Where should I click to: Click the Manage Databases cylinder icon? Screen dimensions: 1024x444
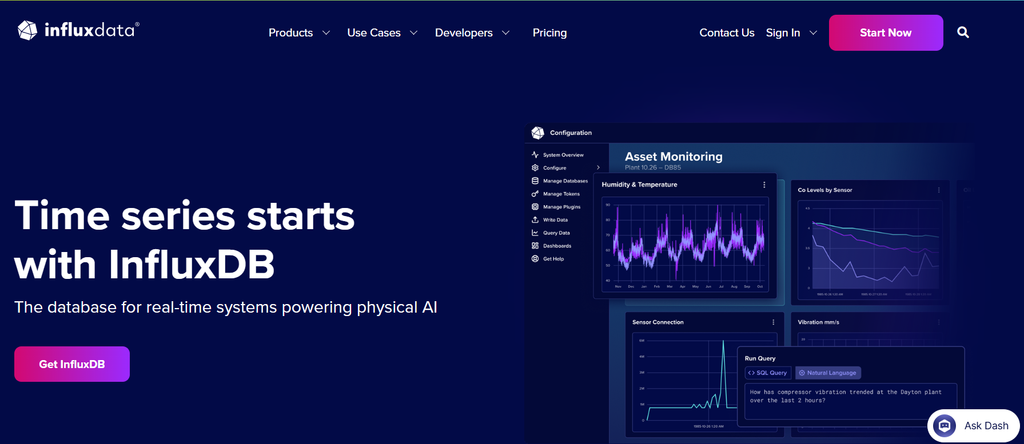click(535, 181)
